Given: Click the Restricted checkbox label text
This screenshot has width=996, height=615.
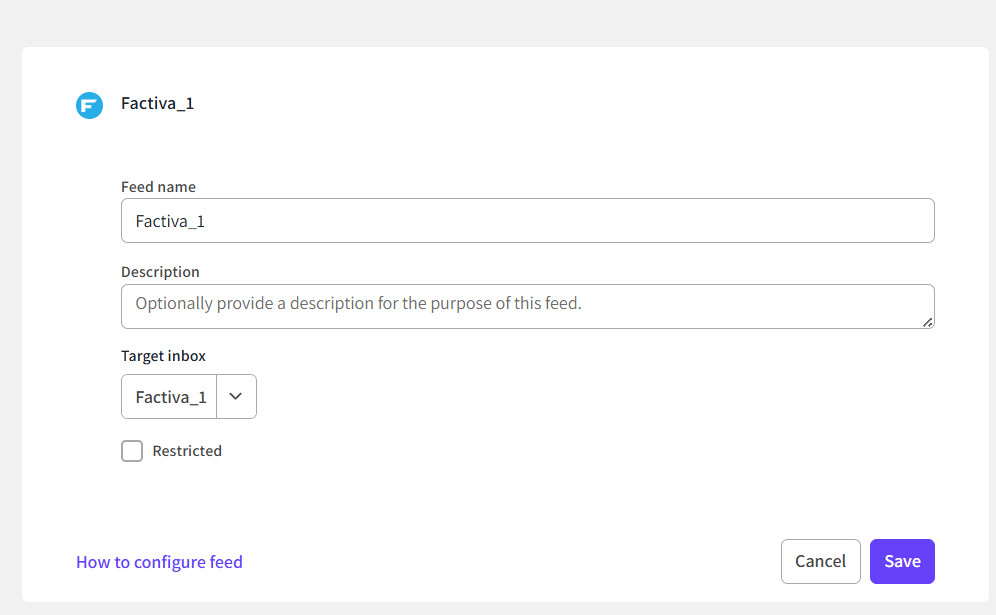Looking at the screenshot, I should 187,451.
